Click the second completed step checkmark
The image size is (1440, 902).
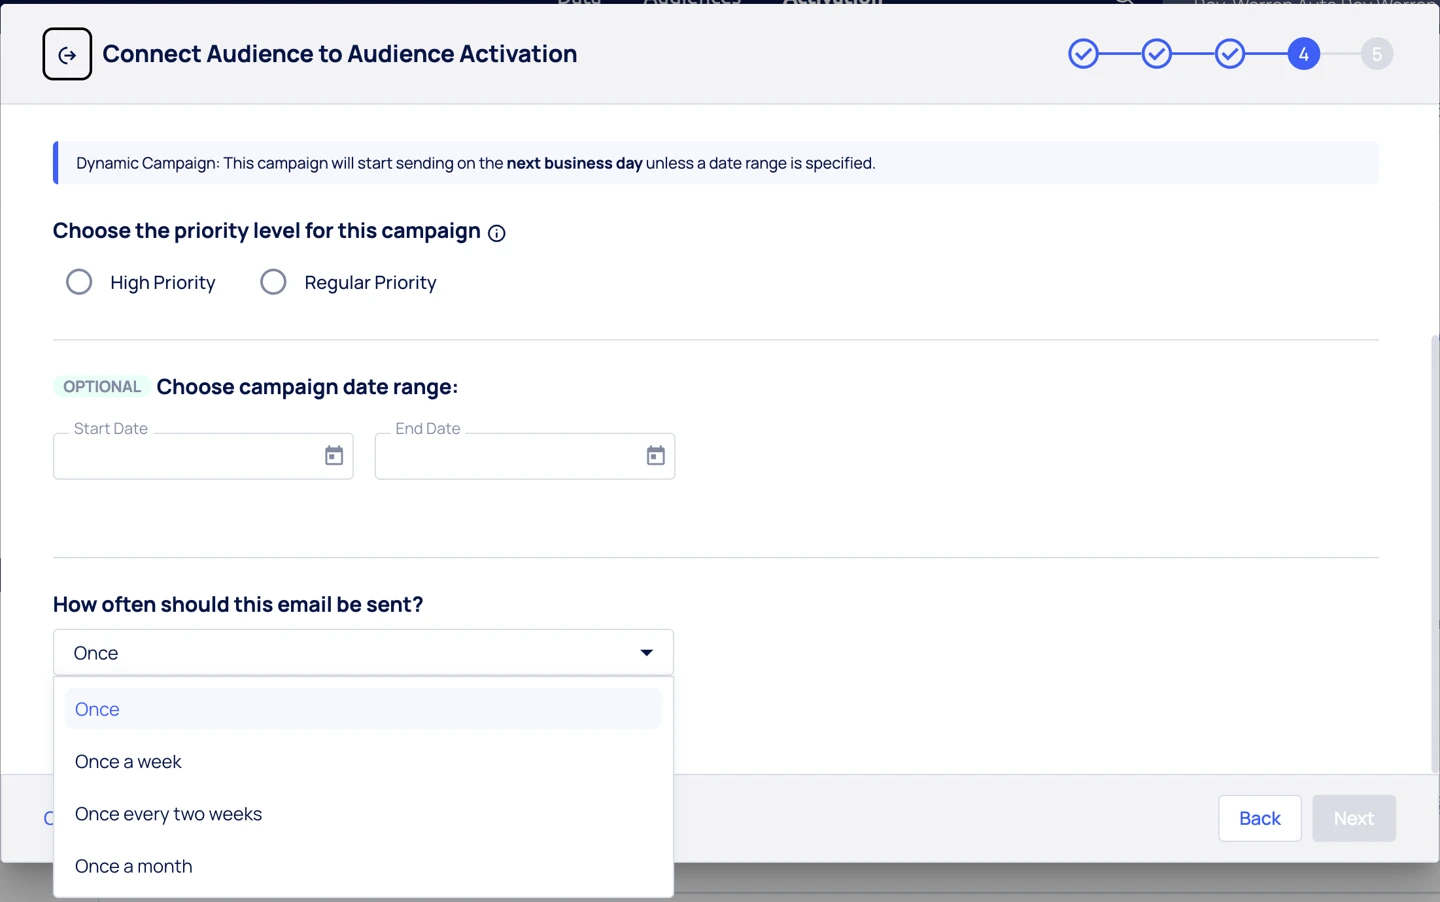point(1157,54)
